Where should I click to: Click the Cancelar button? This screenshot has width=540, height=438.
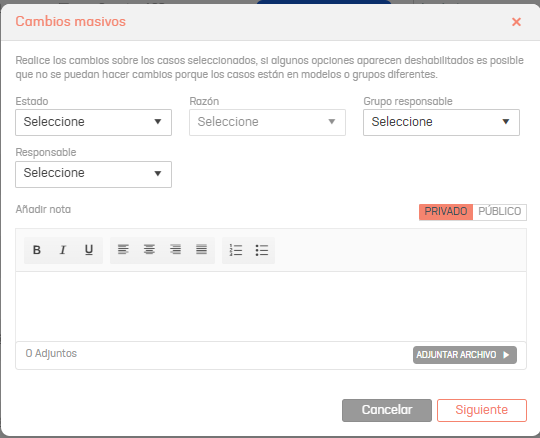point(387,410)
